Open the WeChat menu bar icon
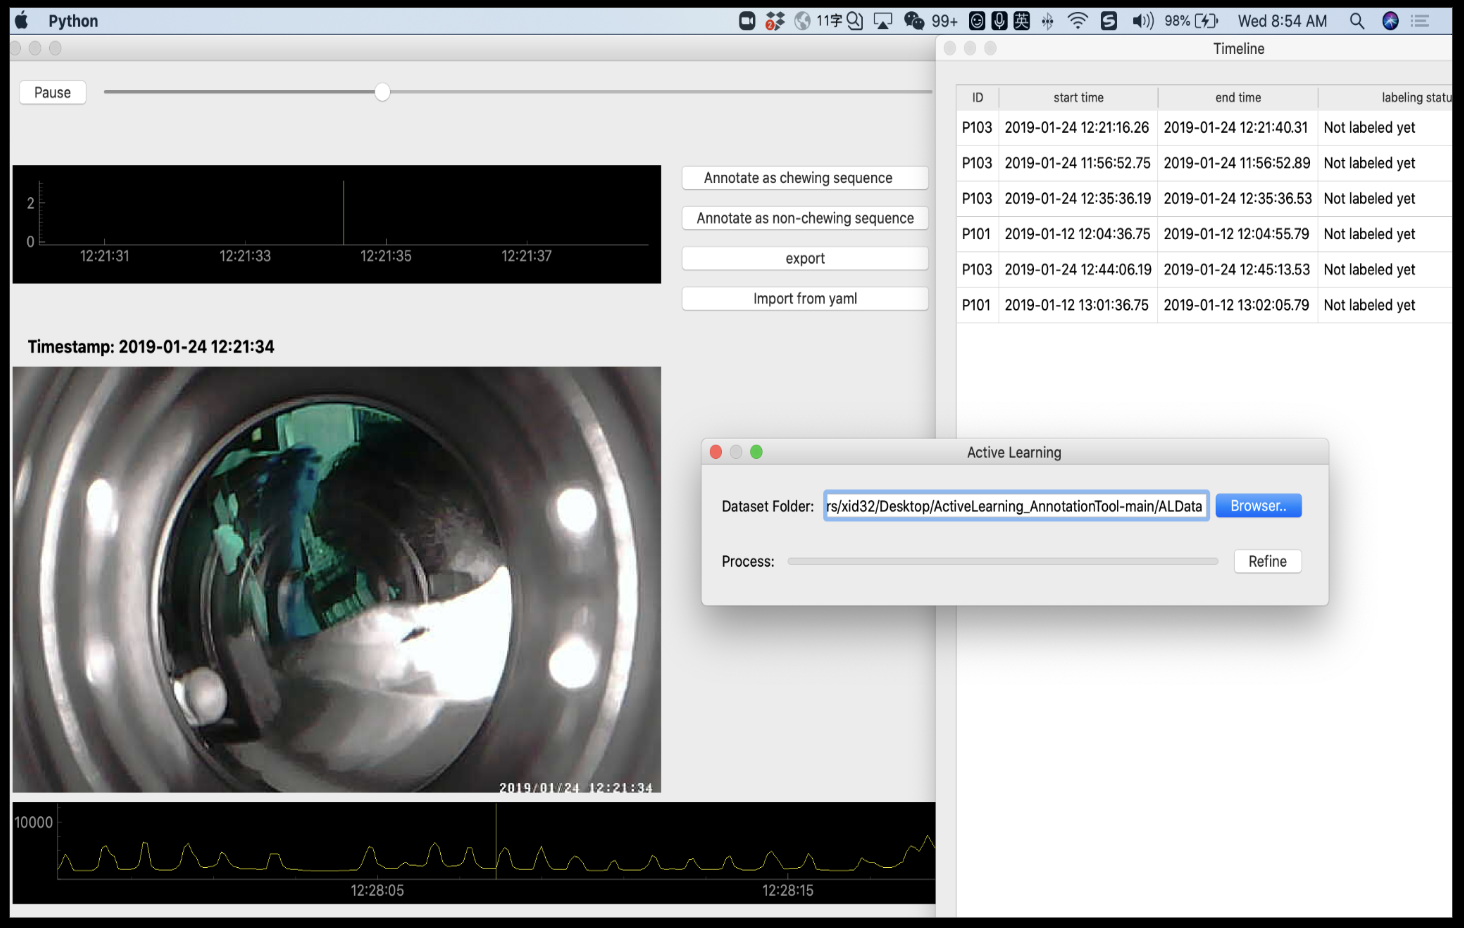The width and height of the screenshot is (1464, 928). pyautogui.click(x=914, y=21)
